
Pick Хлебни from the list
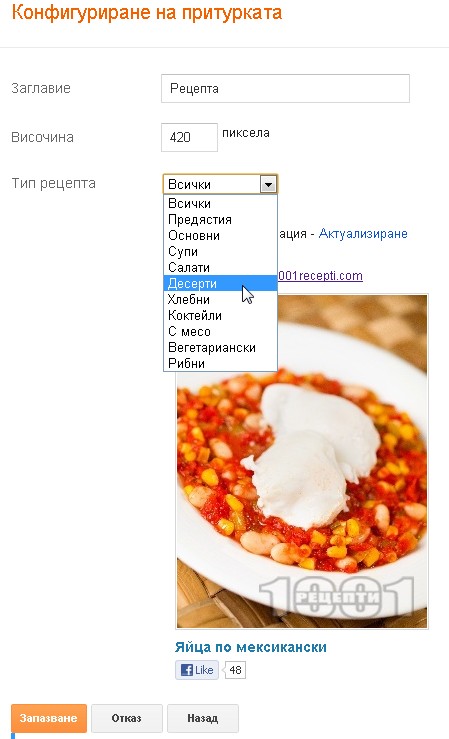click(x=220, y=300)
